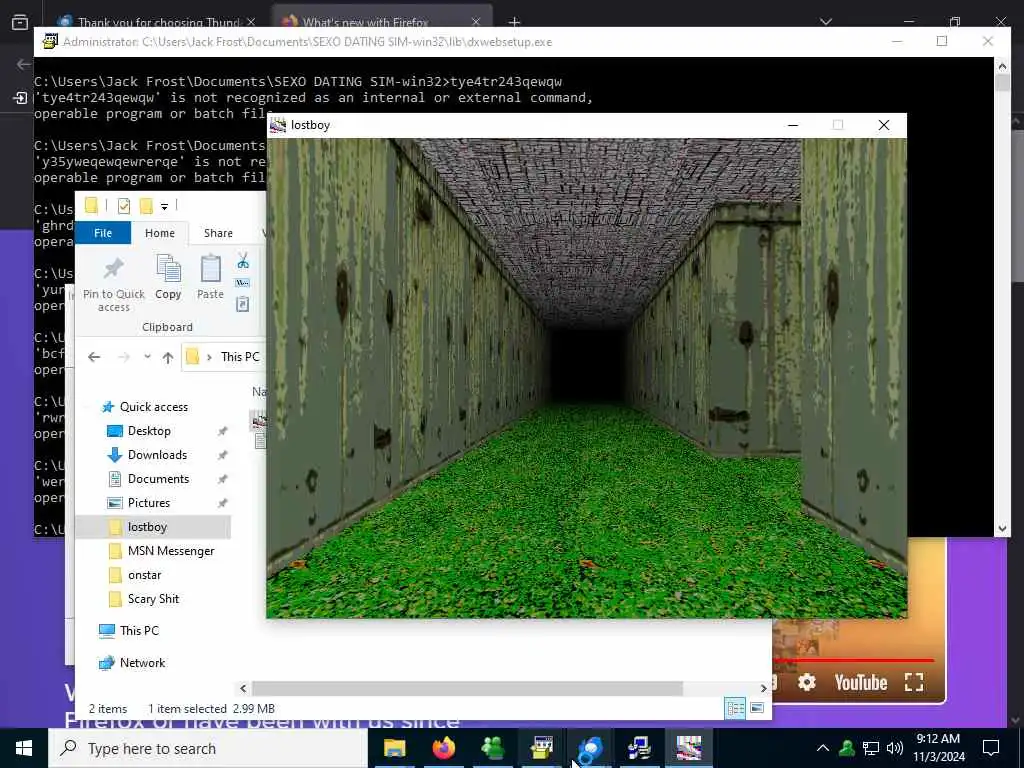Click the YouTube logo in video player
1024x768 pixels.
861,682
